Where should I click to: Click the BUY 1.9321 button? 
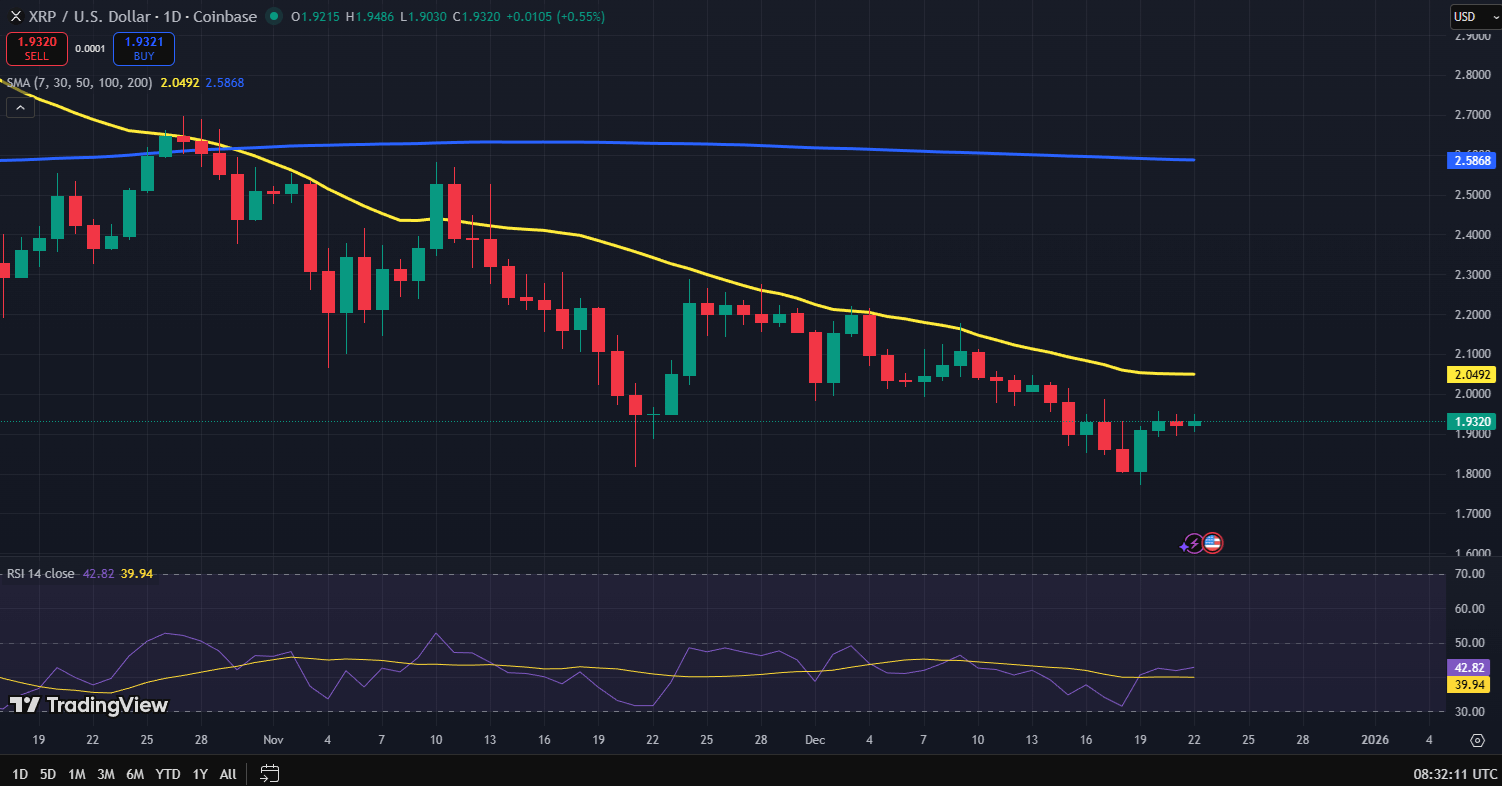coord(144,48)
